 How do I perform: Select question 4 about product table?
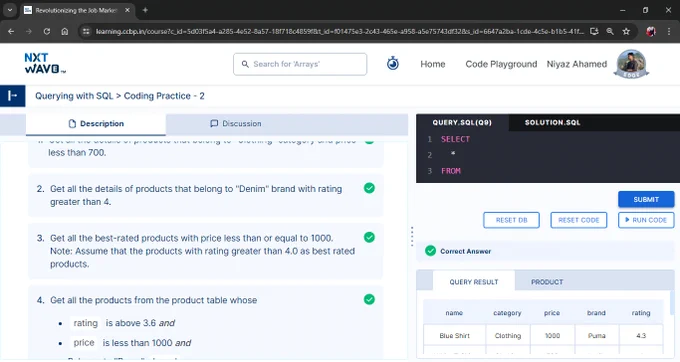206,323
